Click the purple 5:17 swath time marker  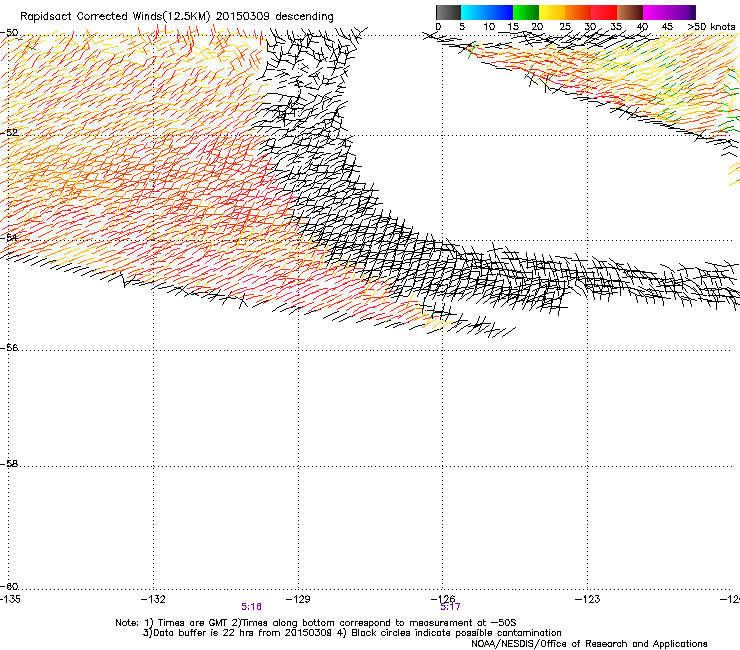tap(450, 607)
